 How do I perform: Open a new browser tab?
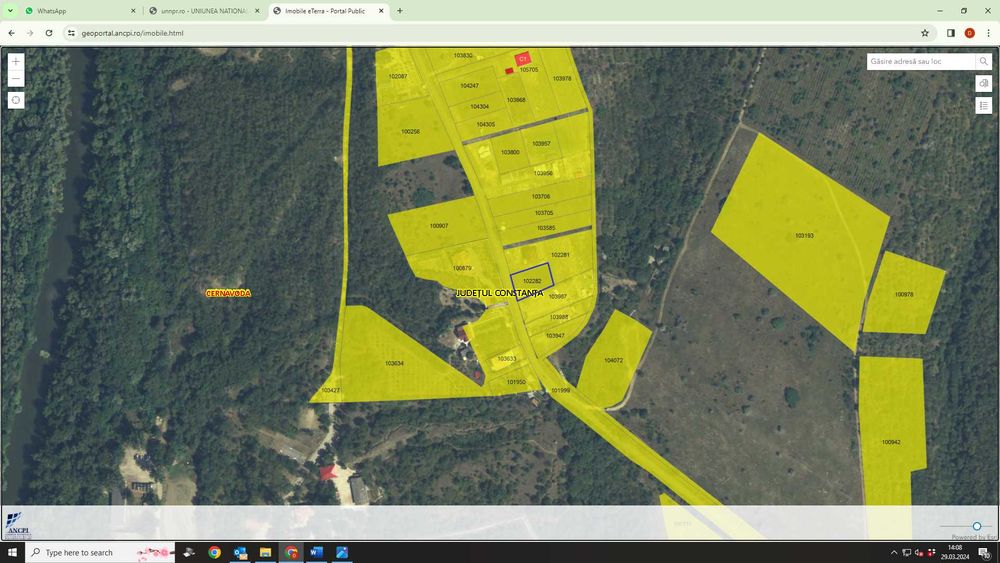click(400, 11)
